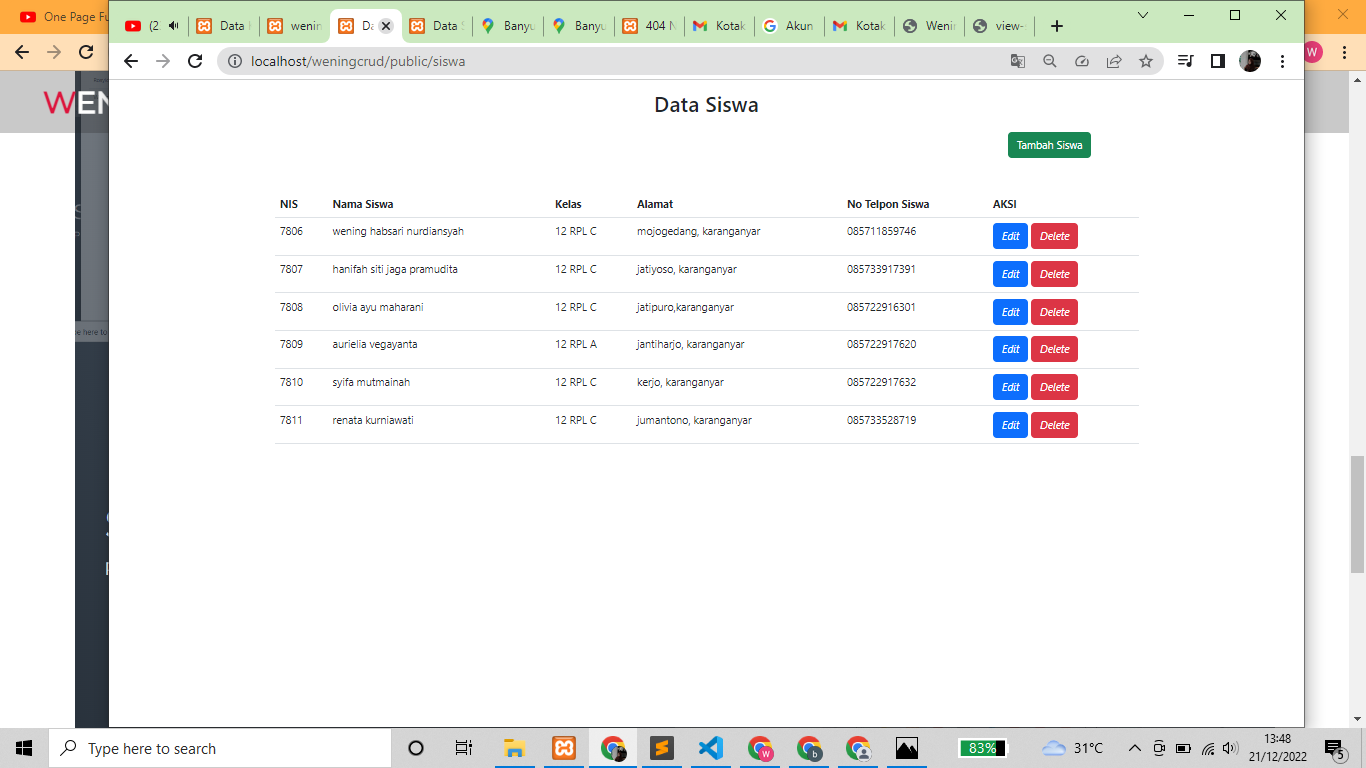Bookmark this page with the star icon
1366x768 pixels.
1146,61
